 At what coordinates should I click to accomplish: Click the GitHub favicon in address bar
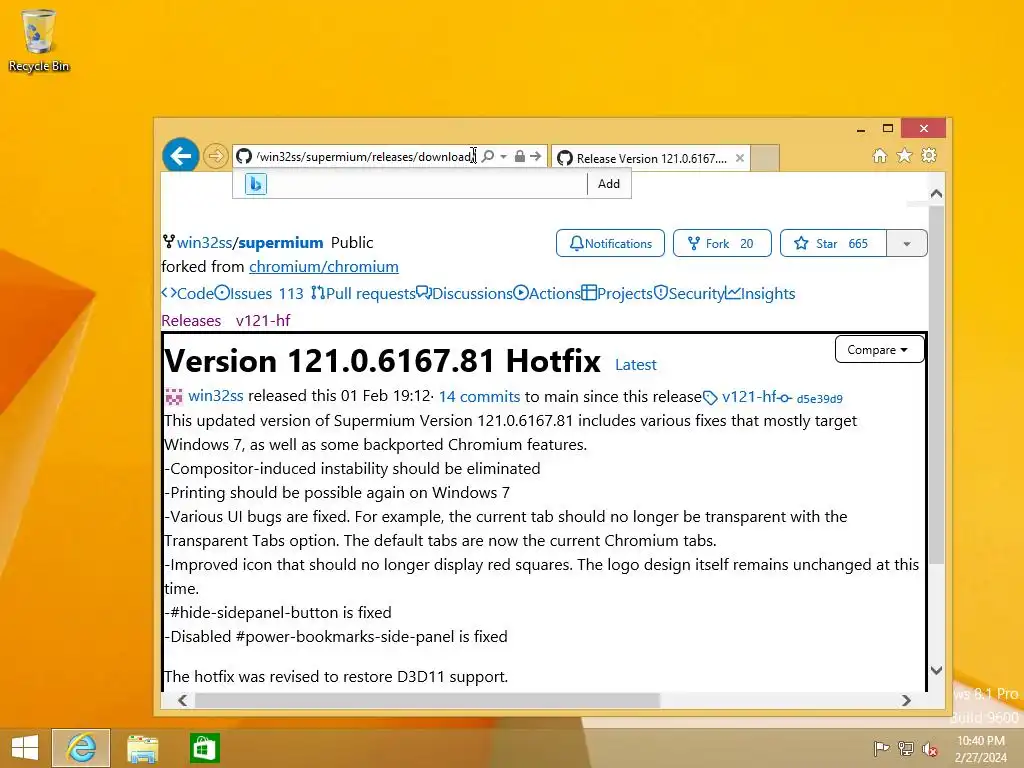tap(244, 157)
